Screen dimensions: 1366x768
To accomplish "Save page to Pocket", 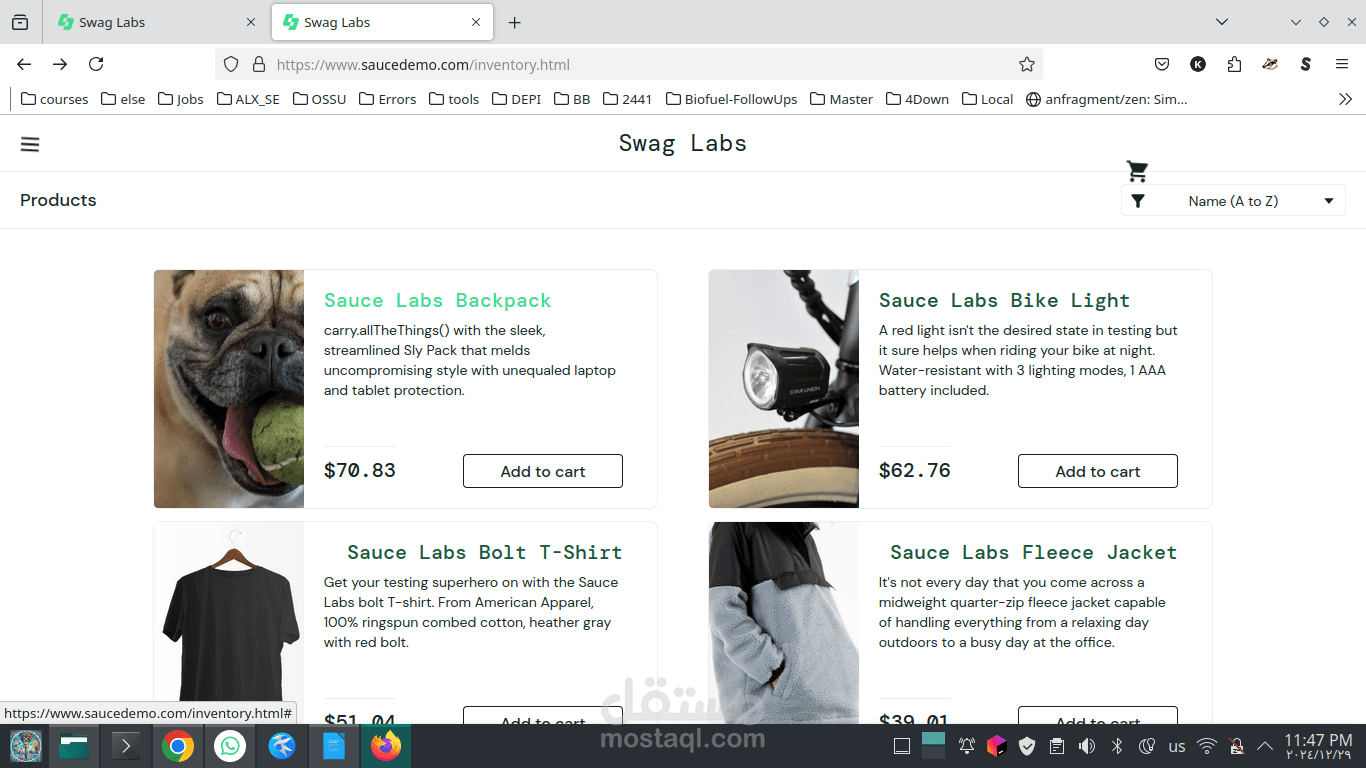I will [1162, 64].
